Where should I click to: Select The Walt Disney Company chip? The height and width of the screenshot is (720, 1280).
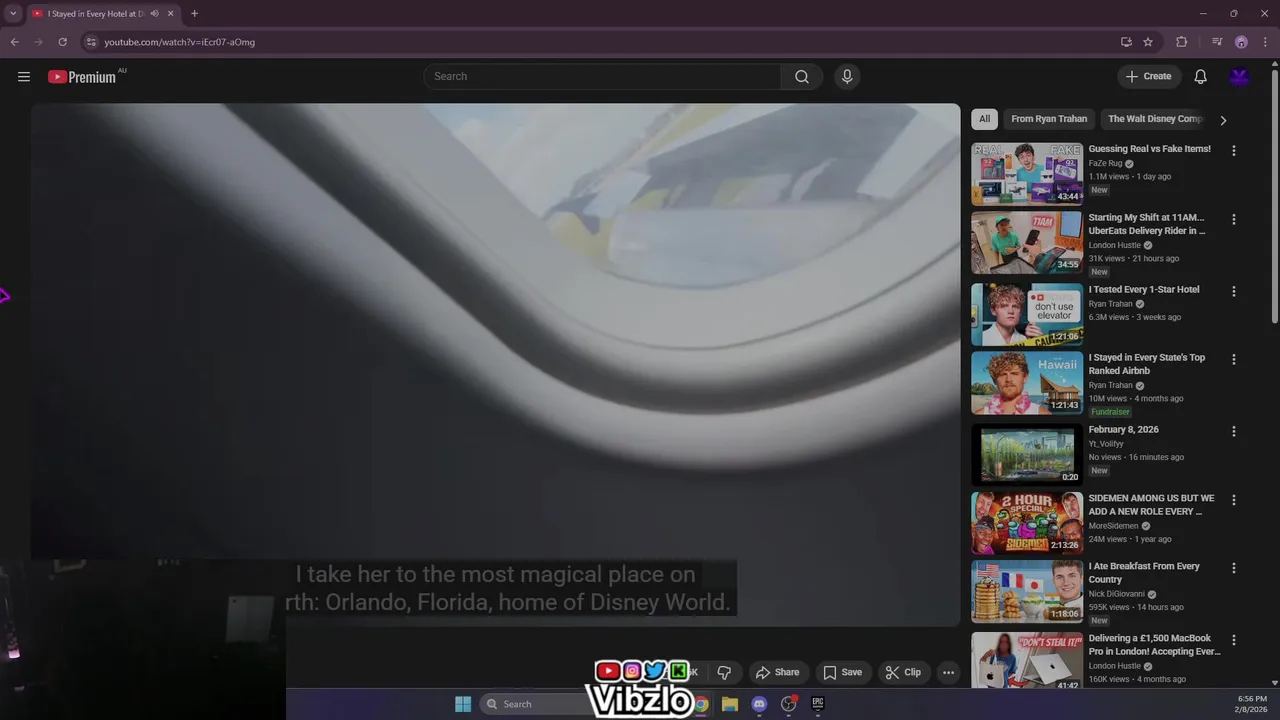point(1154,119)
